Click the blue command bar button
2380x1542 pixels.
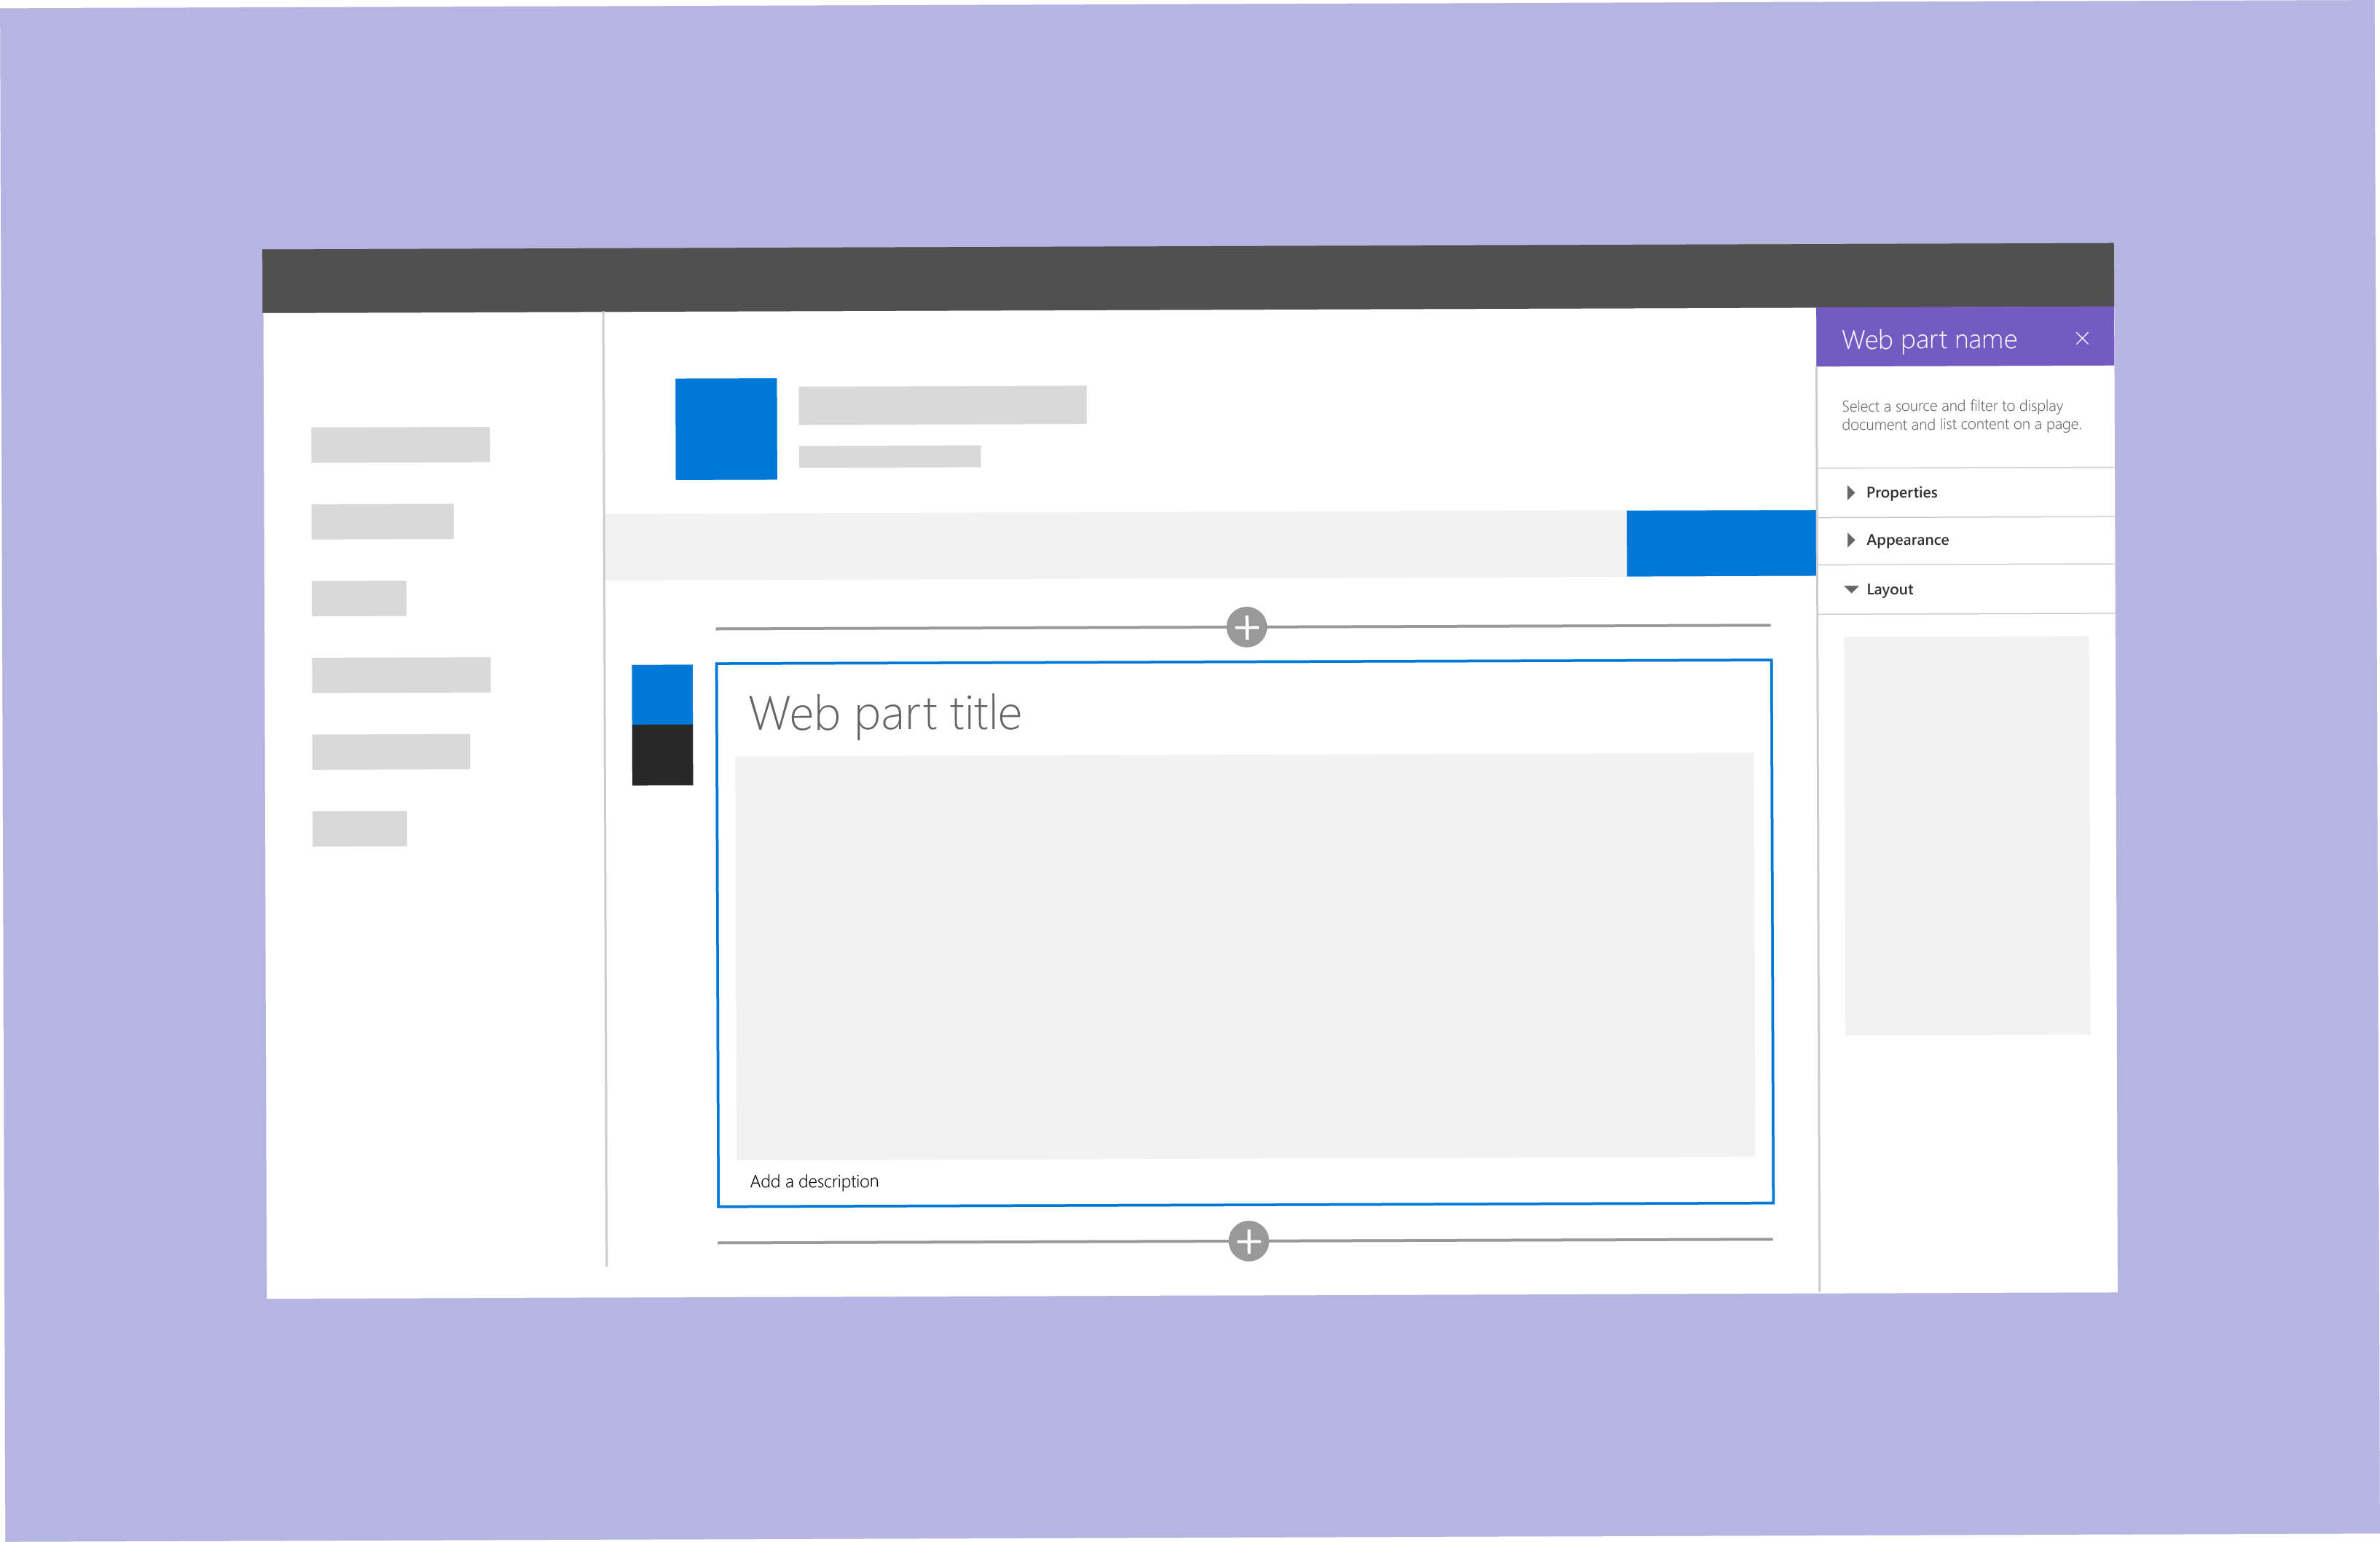pyautogui.click(x=1721, y=543)
